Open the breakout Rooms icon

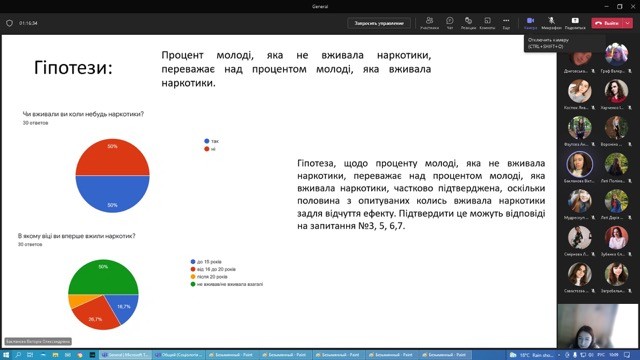point(487,23)
